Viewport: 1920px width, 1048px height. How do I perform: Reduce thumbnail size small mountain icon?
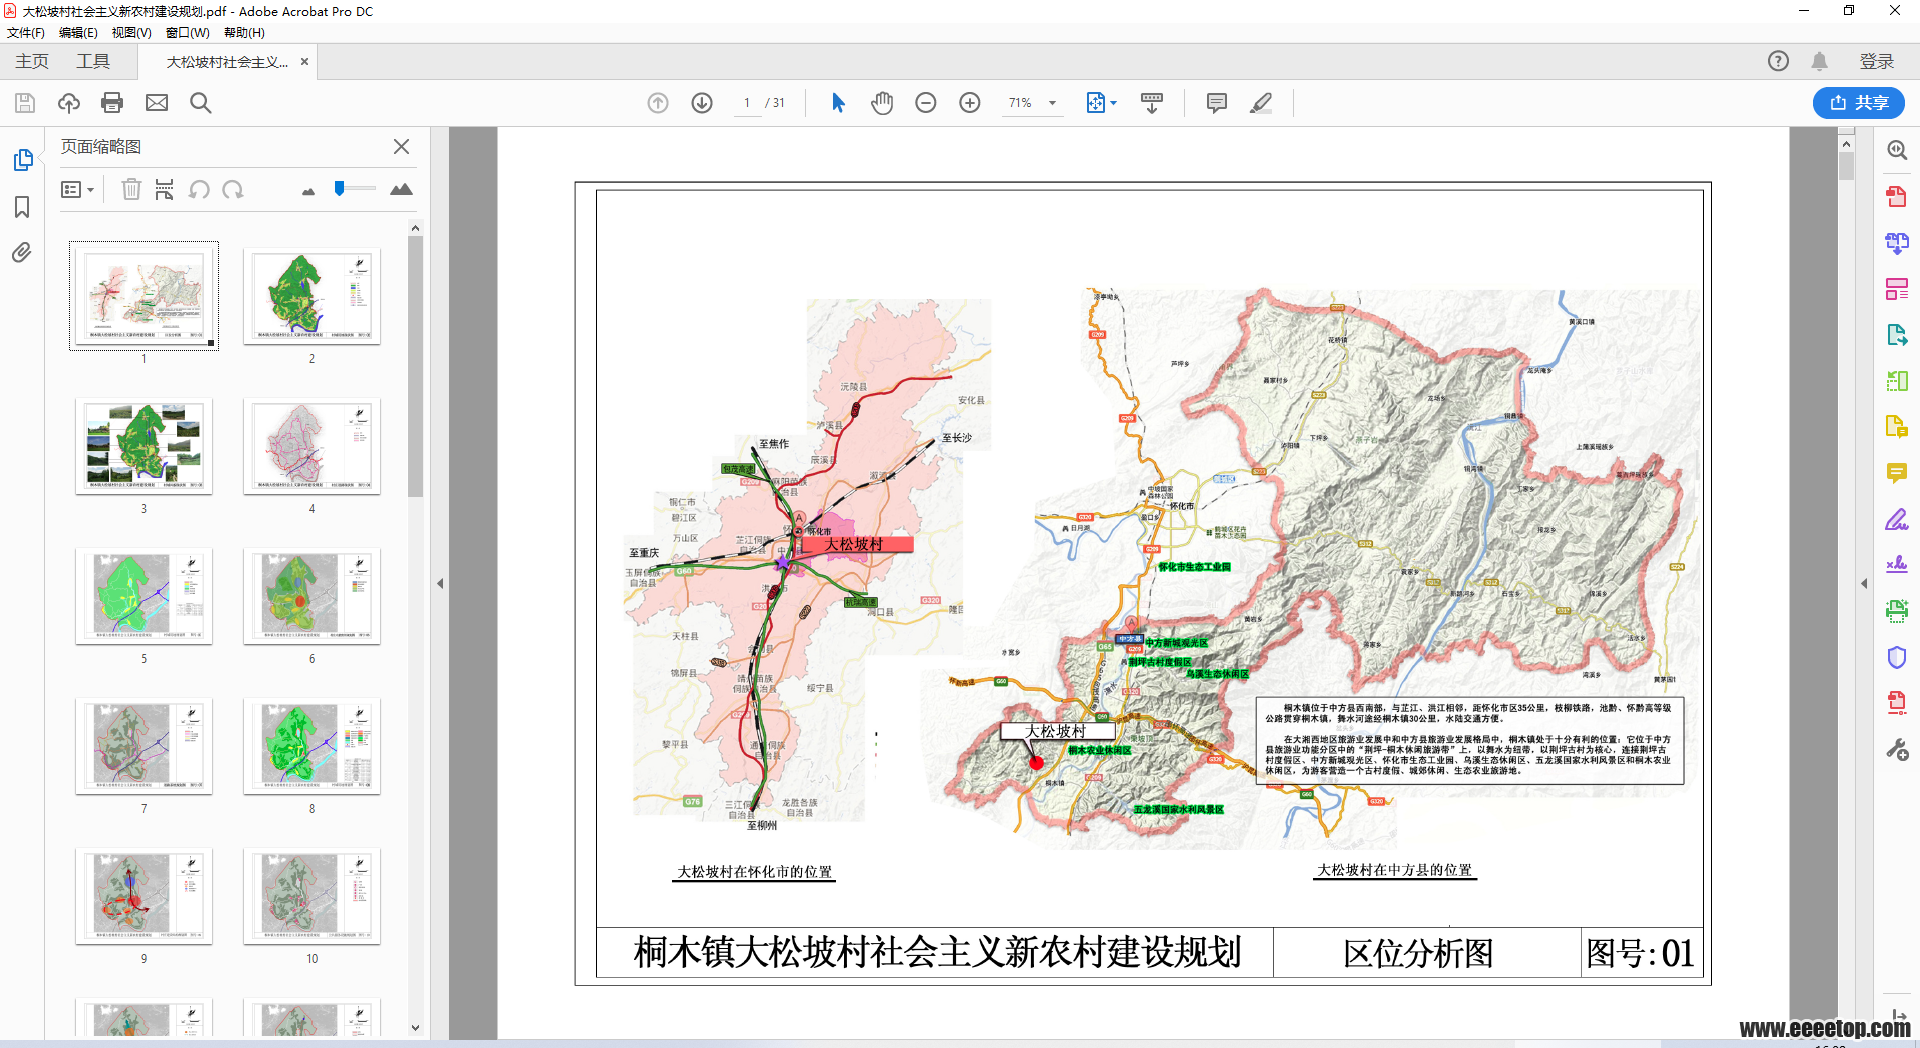click(x=308, y=191)
